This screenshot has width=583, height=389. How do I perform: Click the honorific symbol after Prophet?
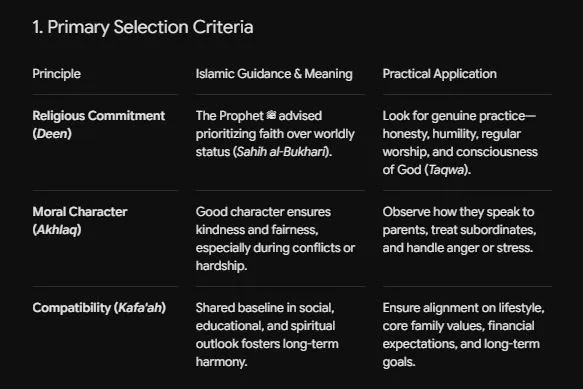(x=271, y=116)
